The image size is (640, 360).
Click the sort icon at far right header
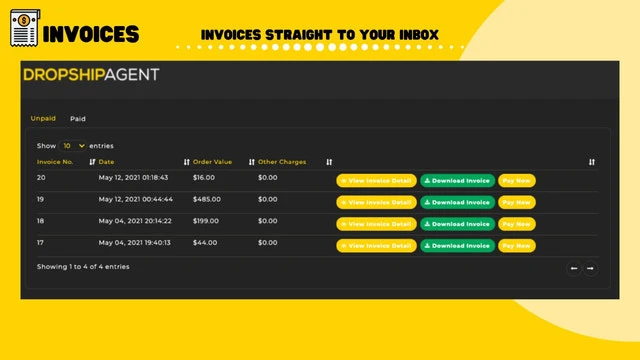click(x=591, y=162)
